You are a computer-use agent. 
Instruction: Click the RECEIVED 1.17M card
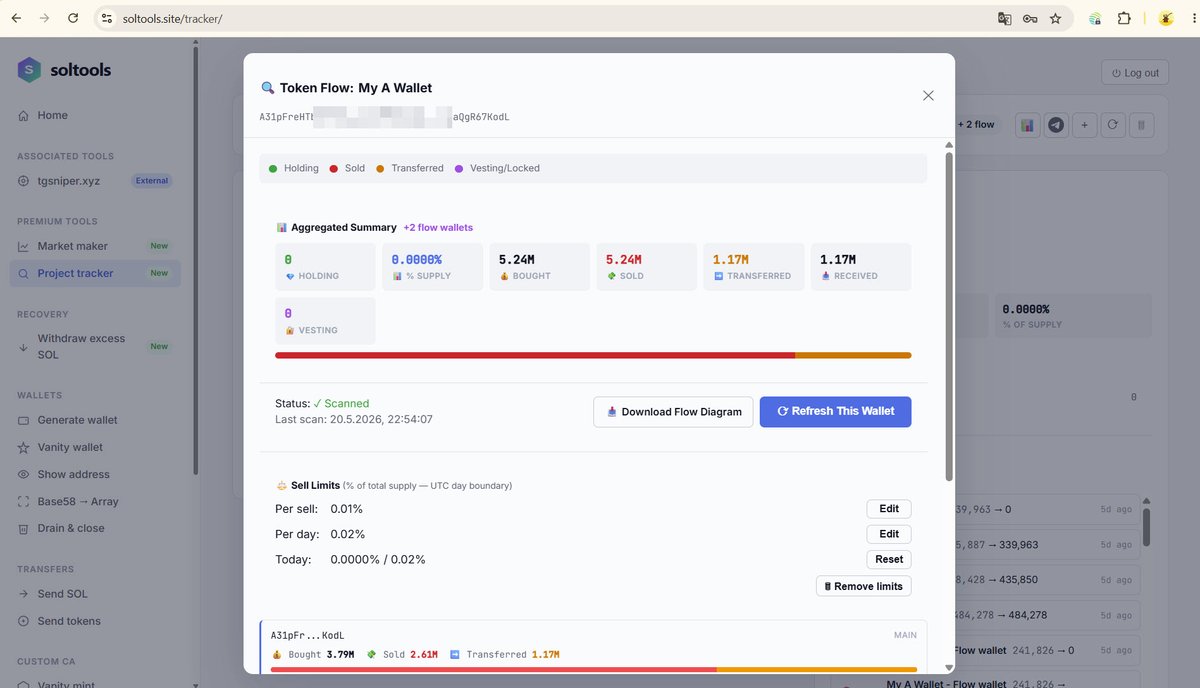861,267
